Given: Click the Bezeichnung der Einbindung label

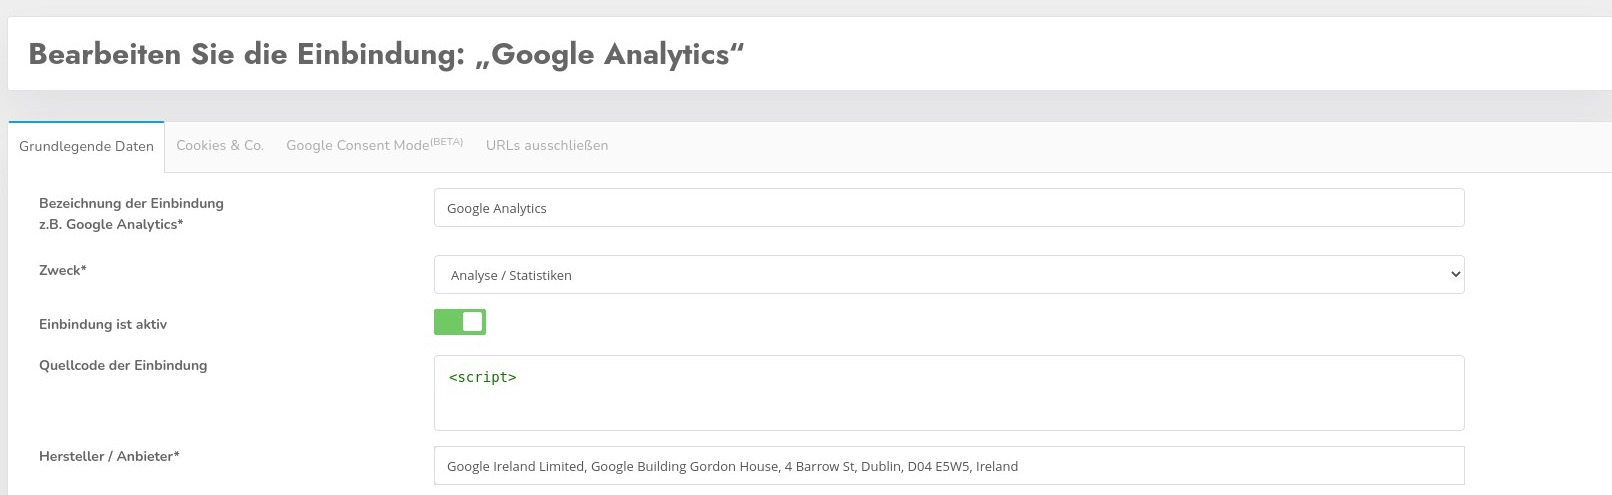Looking at the screenshot, I should [131, 204].
